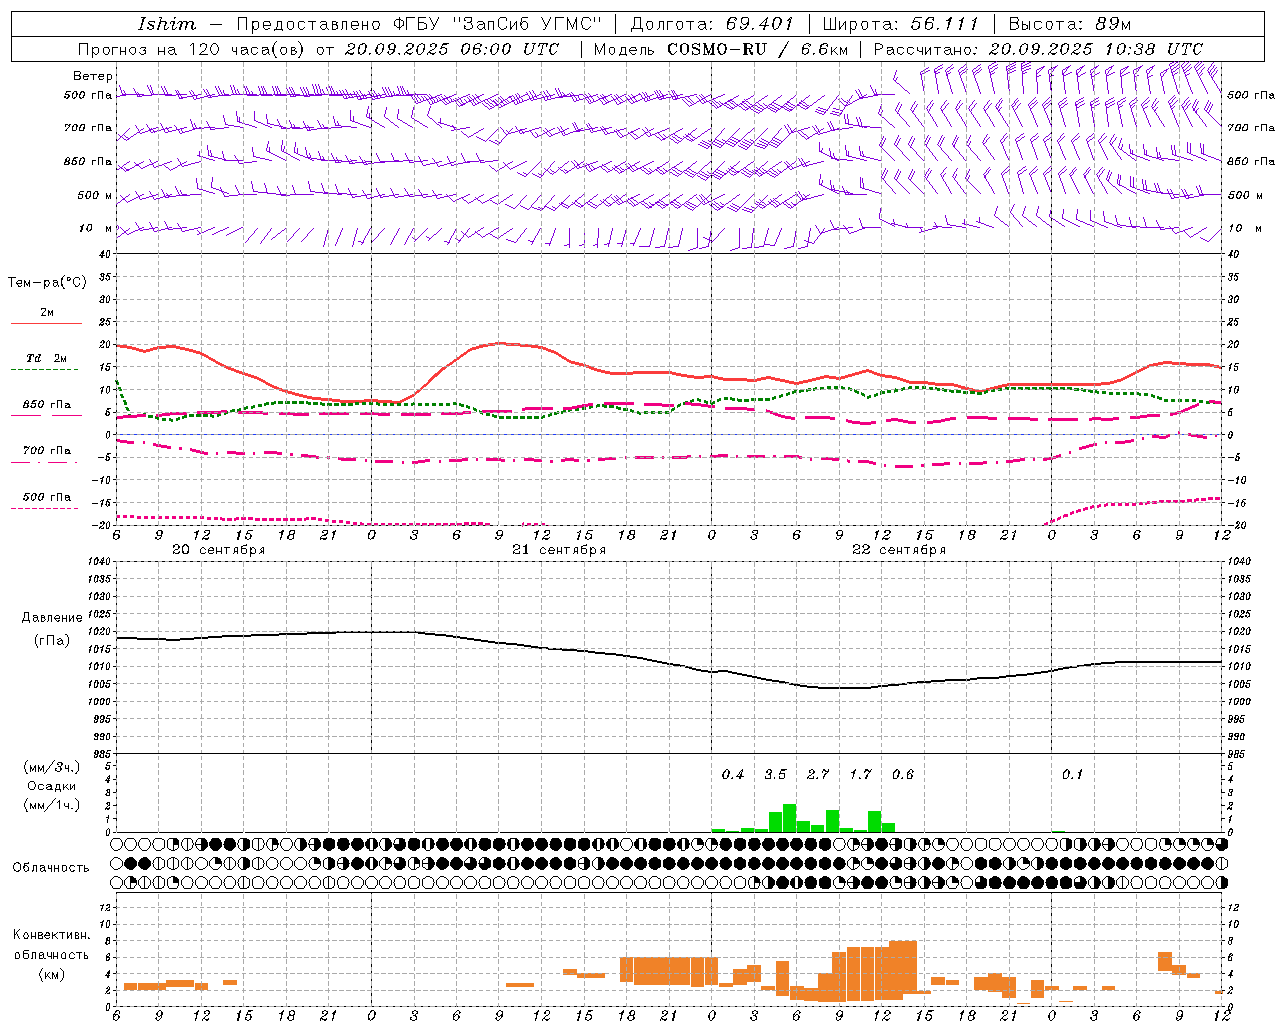Click the "Ishim" station title
Image resolution: width=1280 pixels, height=1024 pixels.
pyautogui.click(x=167, y=24)
